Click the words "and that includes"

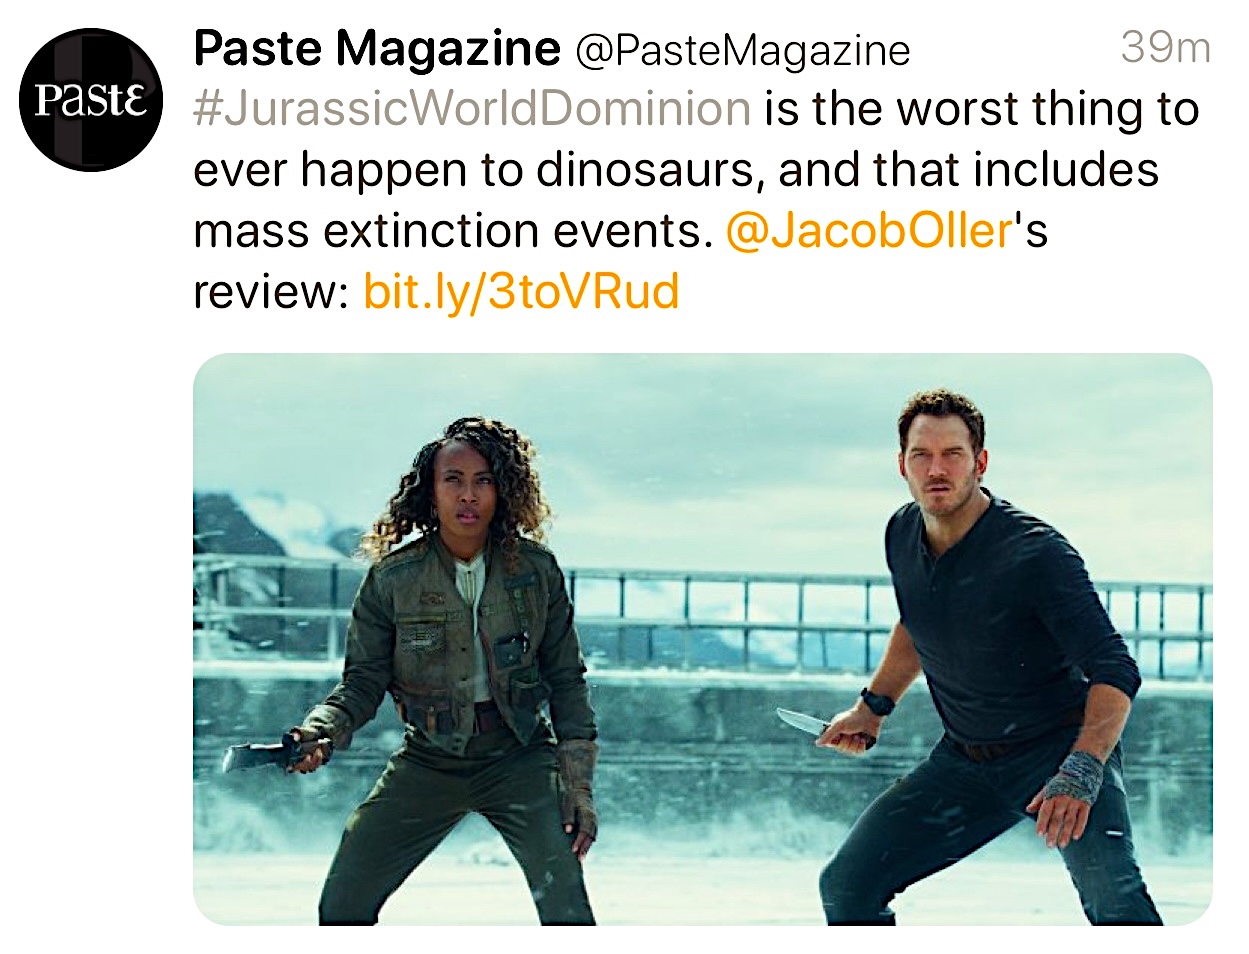click(x=968, y=170)
